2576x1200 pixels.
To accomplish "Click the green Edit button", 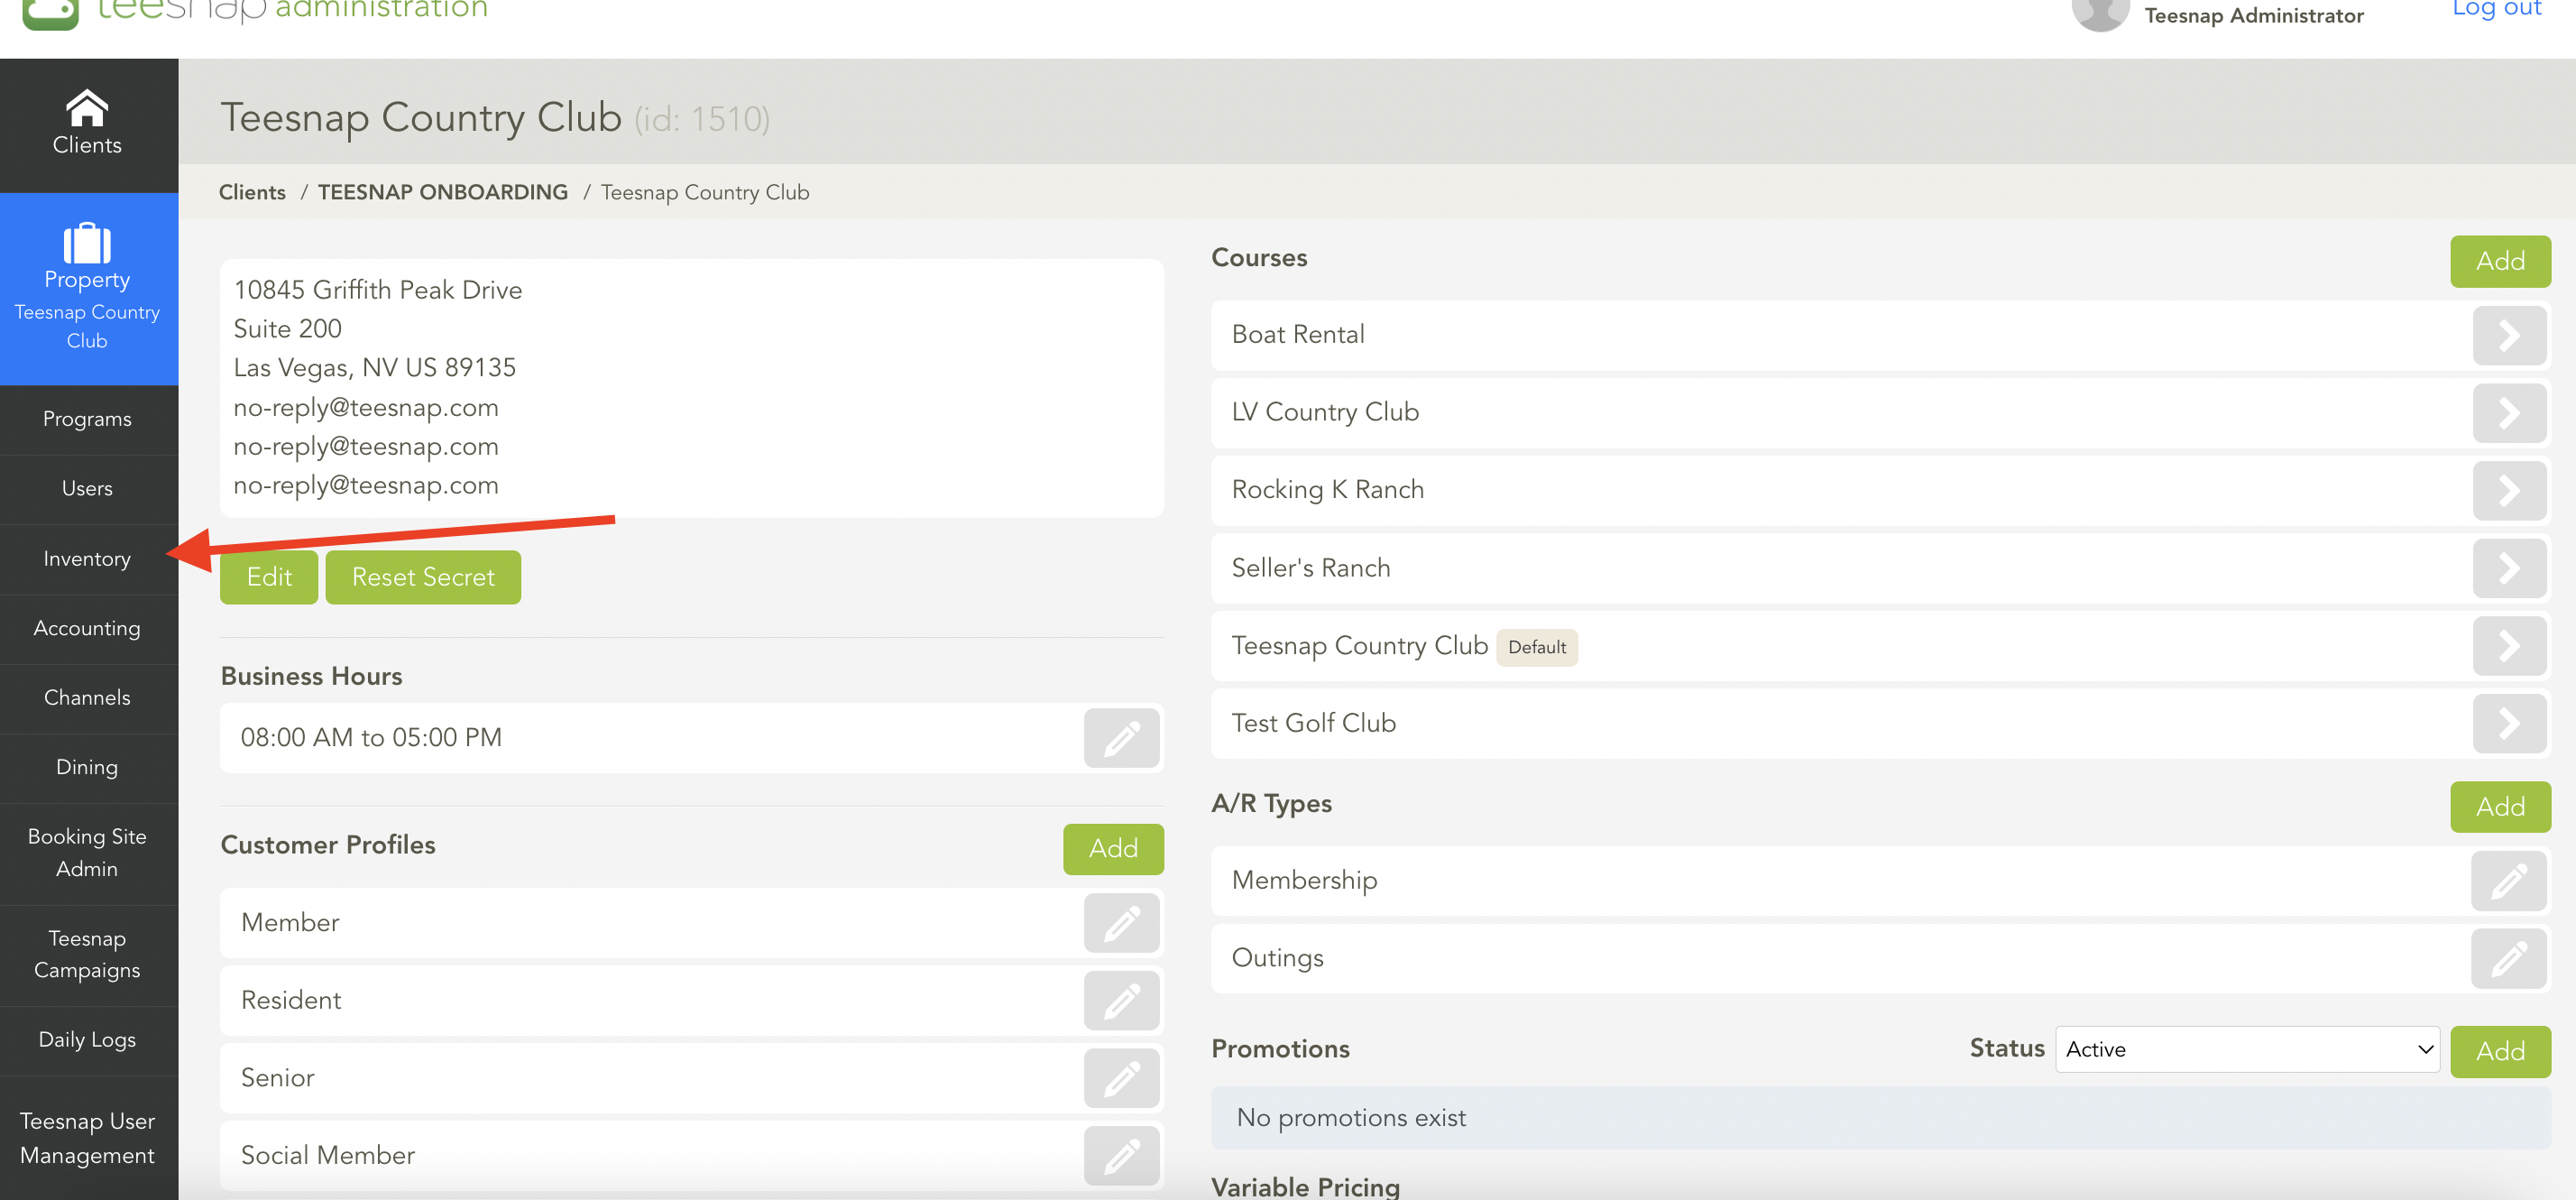I will tap(269, 577).
